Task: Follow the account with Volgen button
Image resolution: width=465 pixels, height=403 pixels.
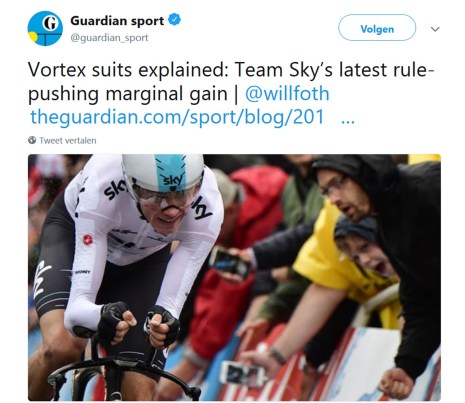Action: (377, 28)
